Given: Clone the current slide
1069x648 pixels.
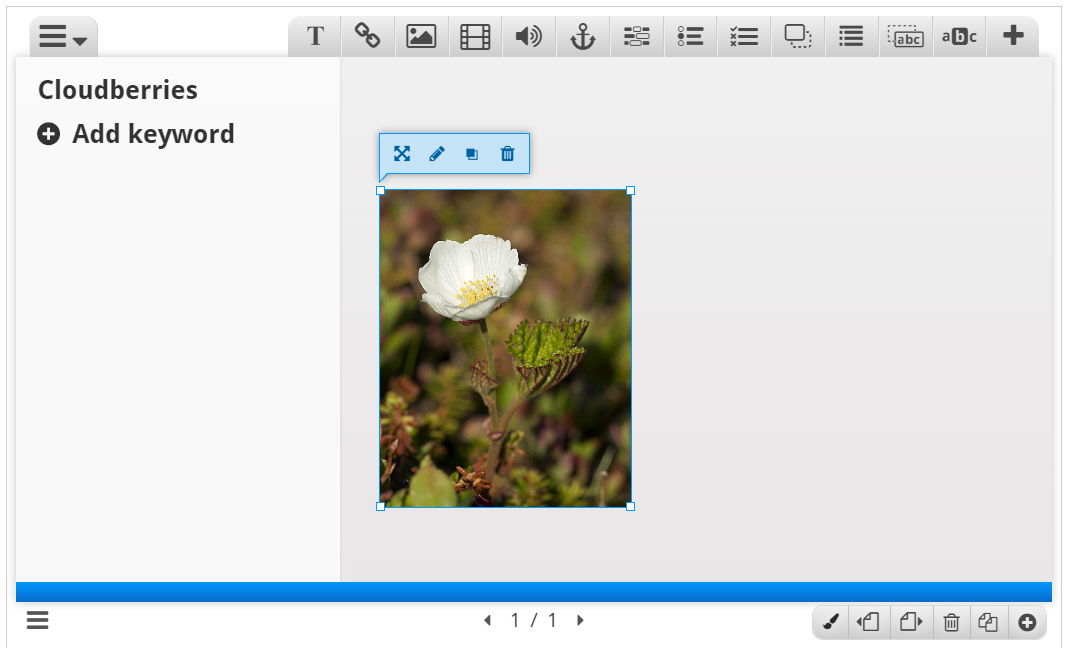Looking at the screenshot, I should tap(988, 622).
